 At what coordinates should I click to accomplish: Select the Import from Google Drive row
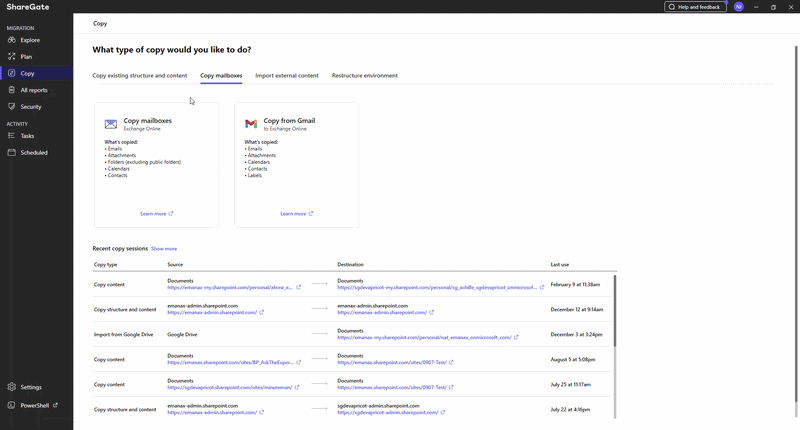[x=353, y=335]
